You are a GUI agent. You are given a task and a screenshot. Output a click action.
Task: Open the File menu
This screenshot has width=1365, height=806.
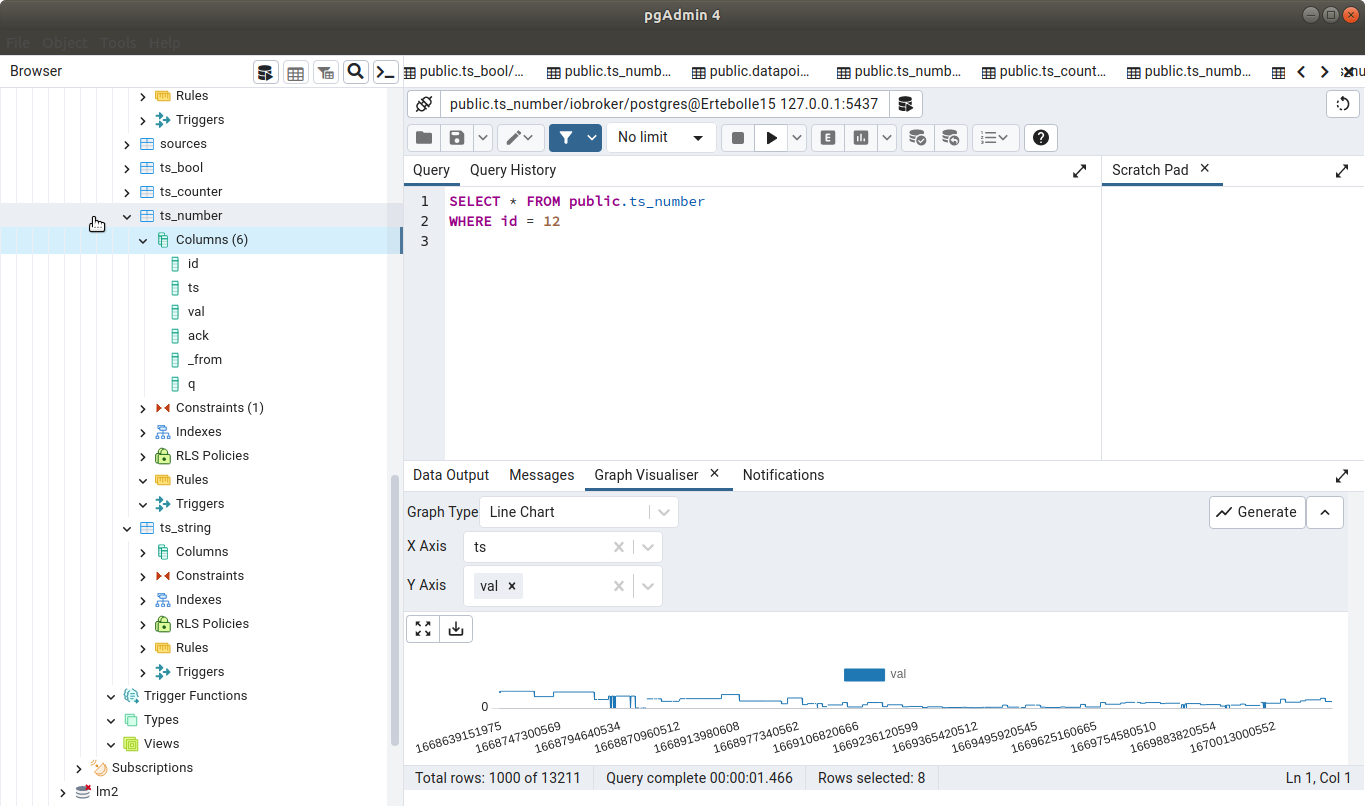pos(18,43)
